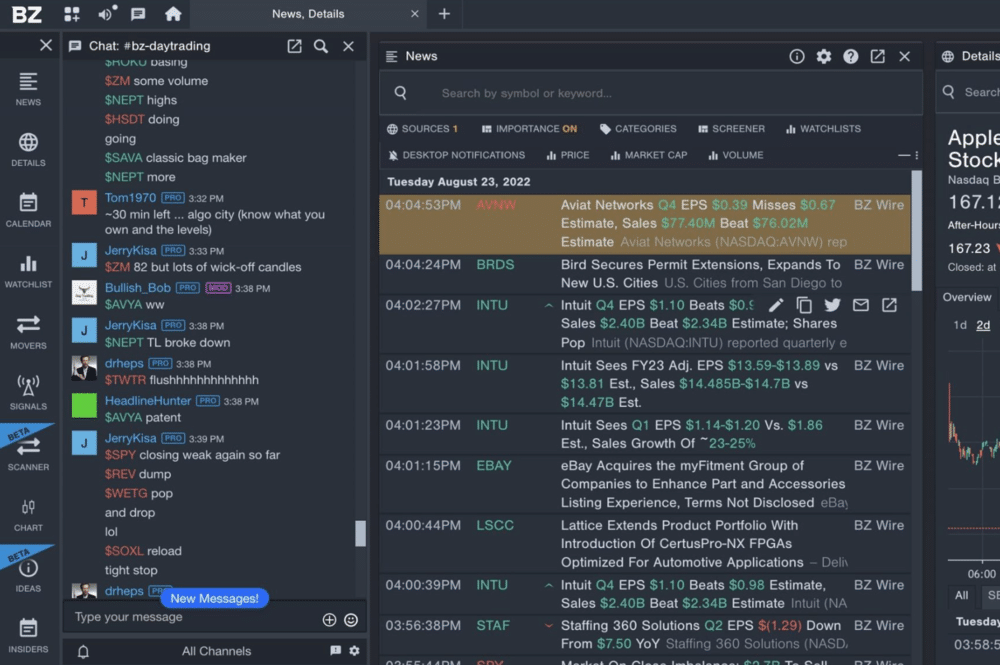Select the 1d chart range
This screenshot has height=665, width=1000.
click(x=960, y=325)
